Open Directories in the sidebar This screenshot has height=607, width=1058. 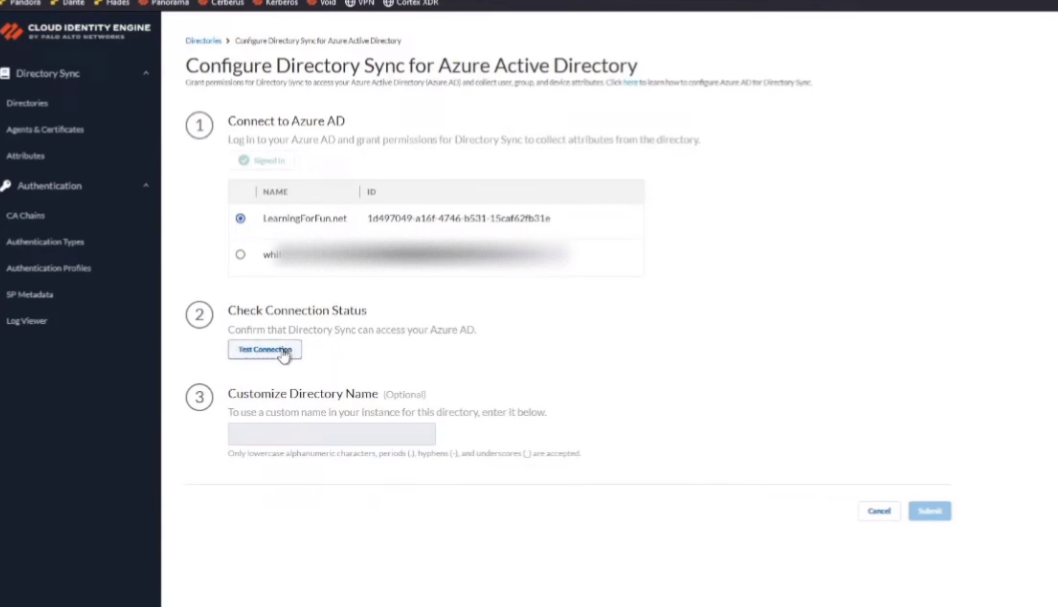(x=27, y=103)
